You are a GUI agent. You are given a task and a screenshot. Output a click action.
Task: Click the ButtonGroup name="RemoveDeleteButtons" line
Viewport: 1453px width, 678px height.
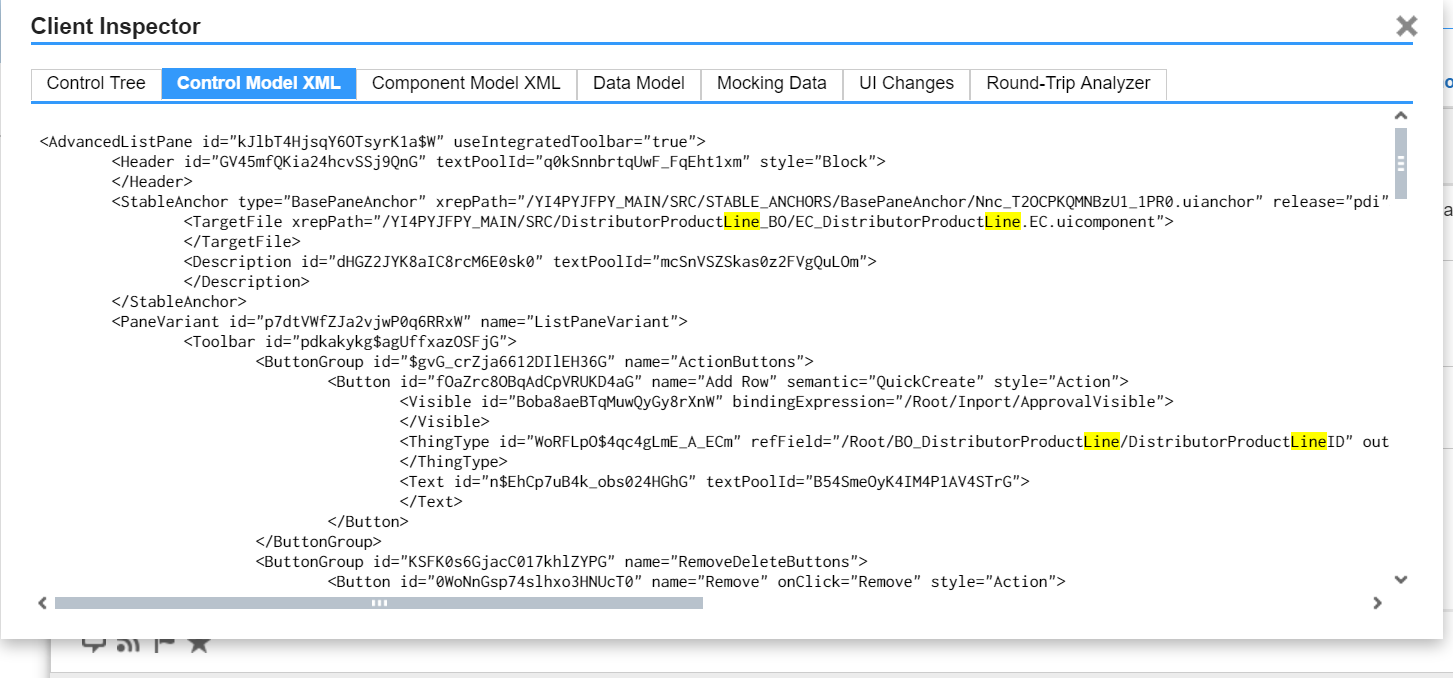coord(562,562)
